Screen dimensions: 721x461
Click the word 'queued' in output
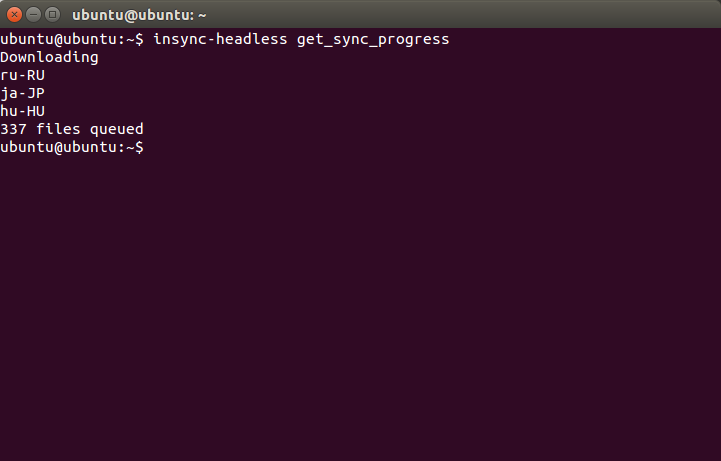(117, 129)
